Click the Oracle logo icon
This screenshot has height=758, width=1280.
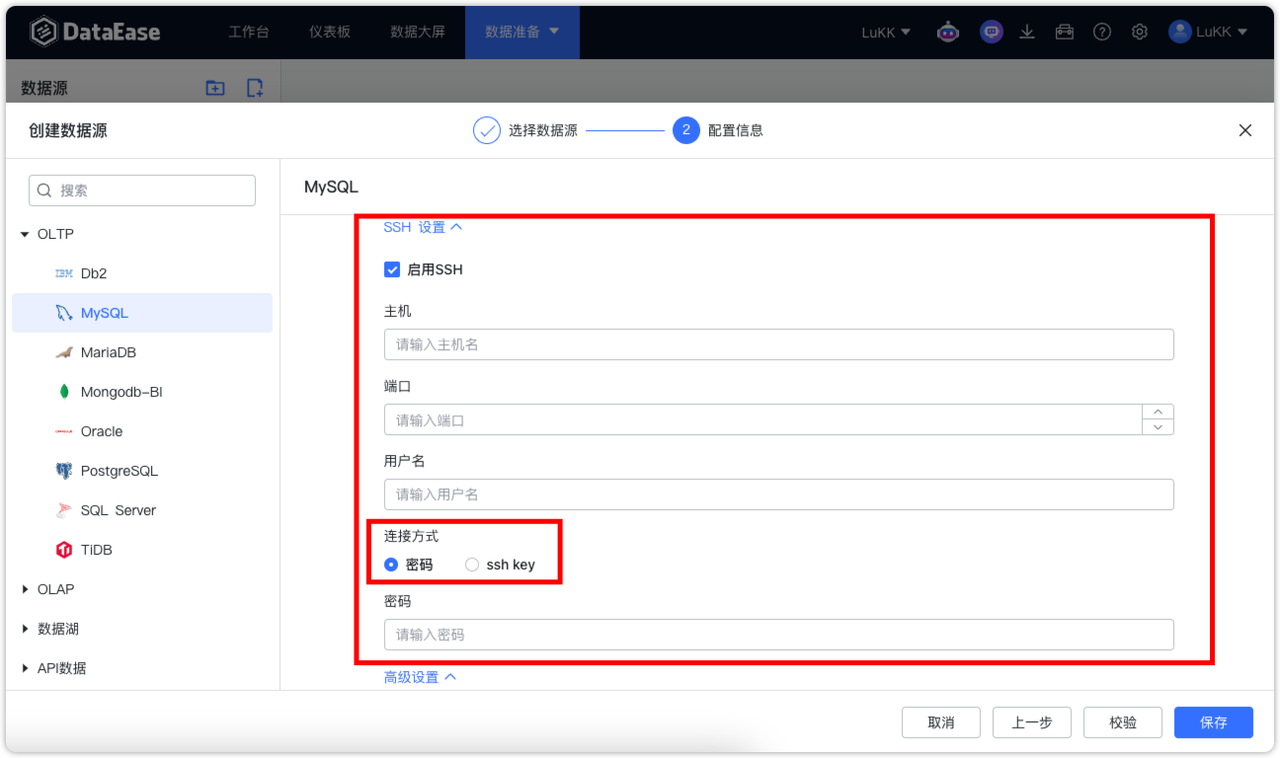tap(64, 432)
